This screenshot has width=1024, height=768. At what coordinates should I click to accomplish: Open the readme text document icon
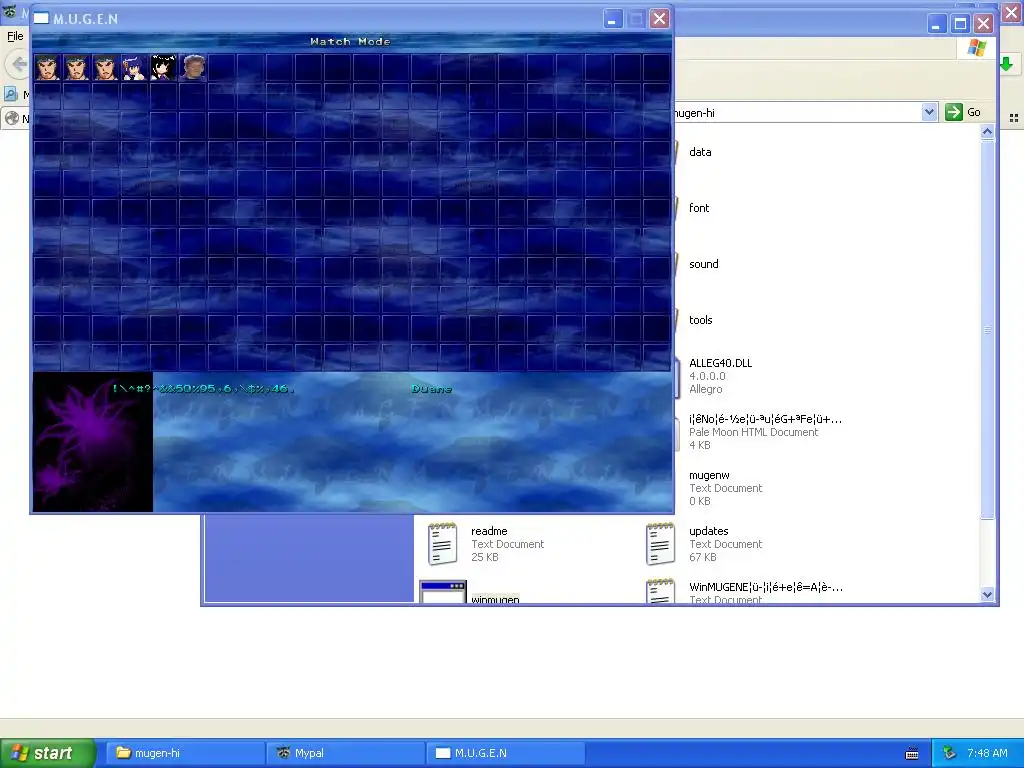[x=443, y=543]
